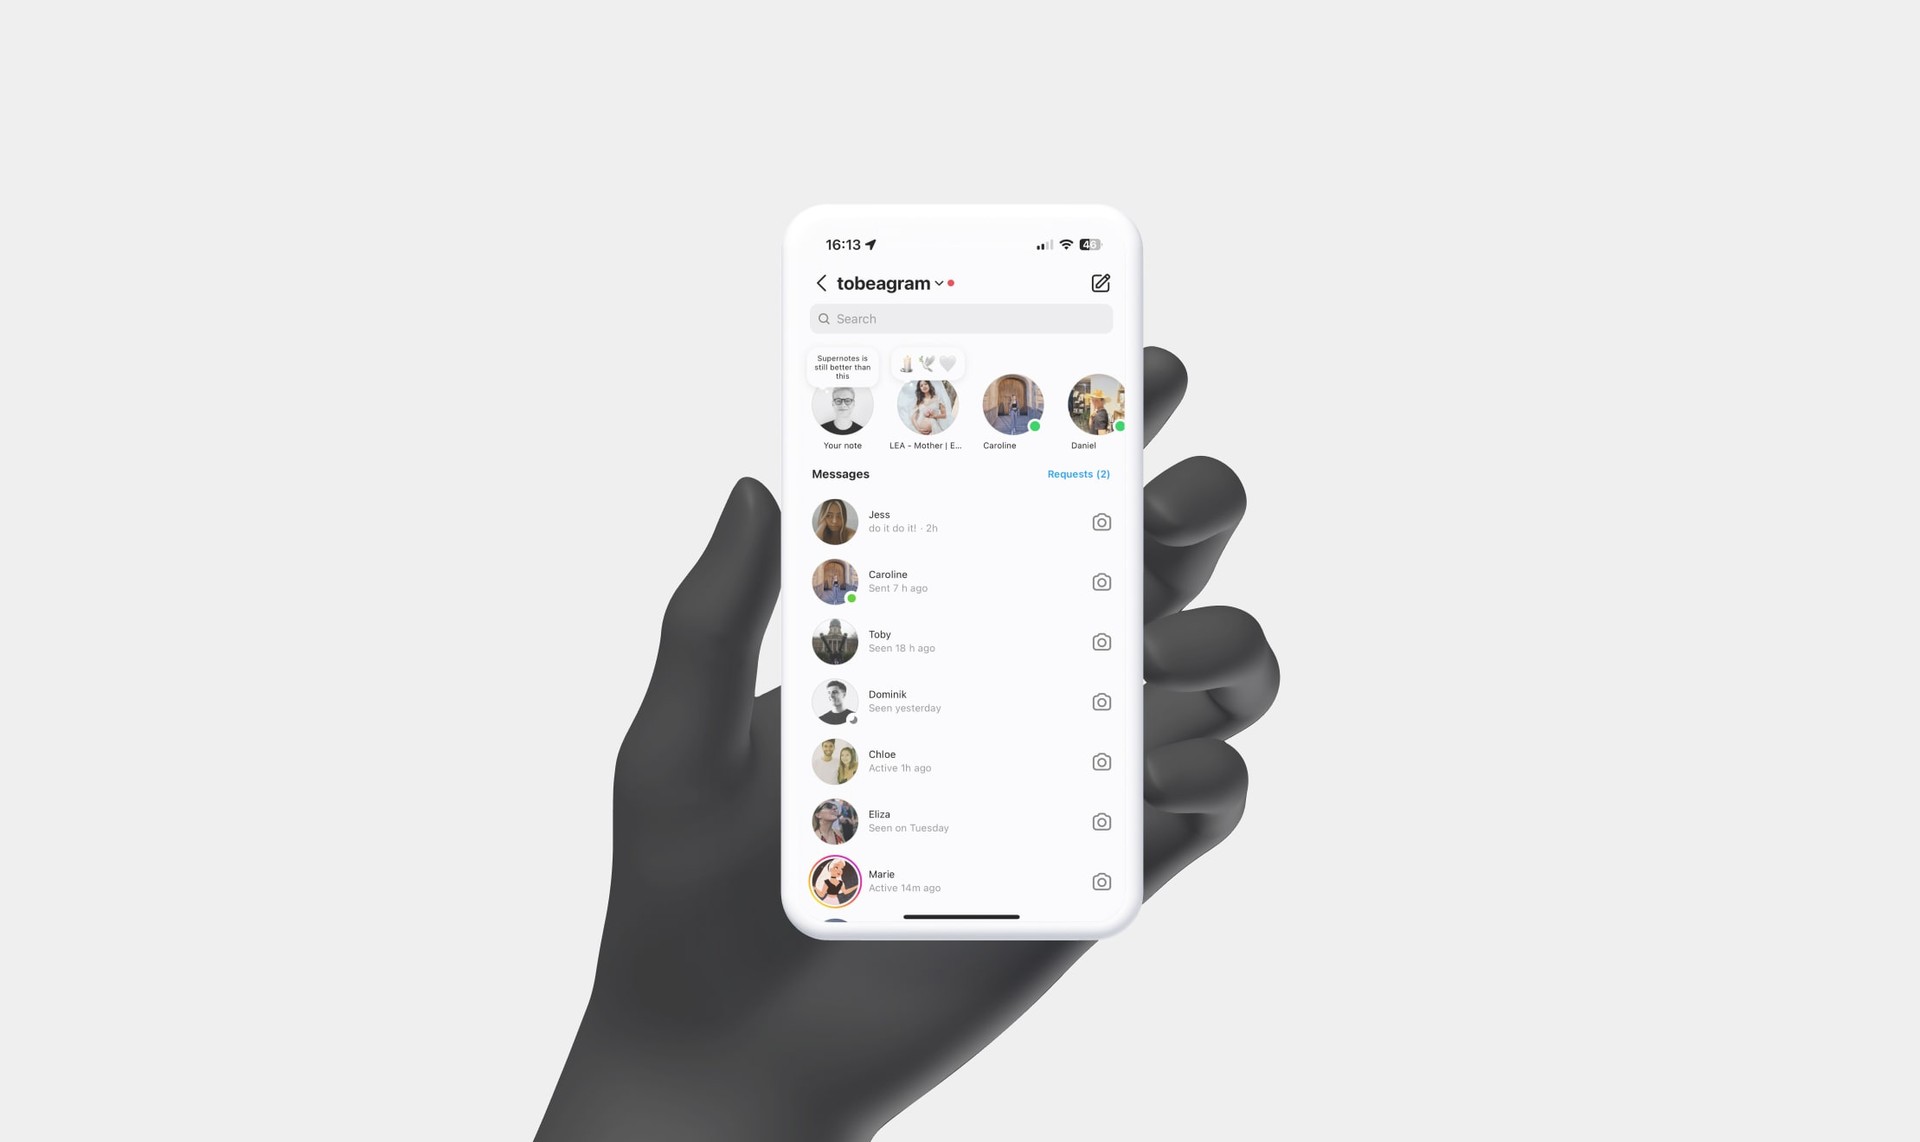Screen dimensions: 1920x1142
Task: Tap camera icon next to Dominik
Action: tap(1099, 702)
